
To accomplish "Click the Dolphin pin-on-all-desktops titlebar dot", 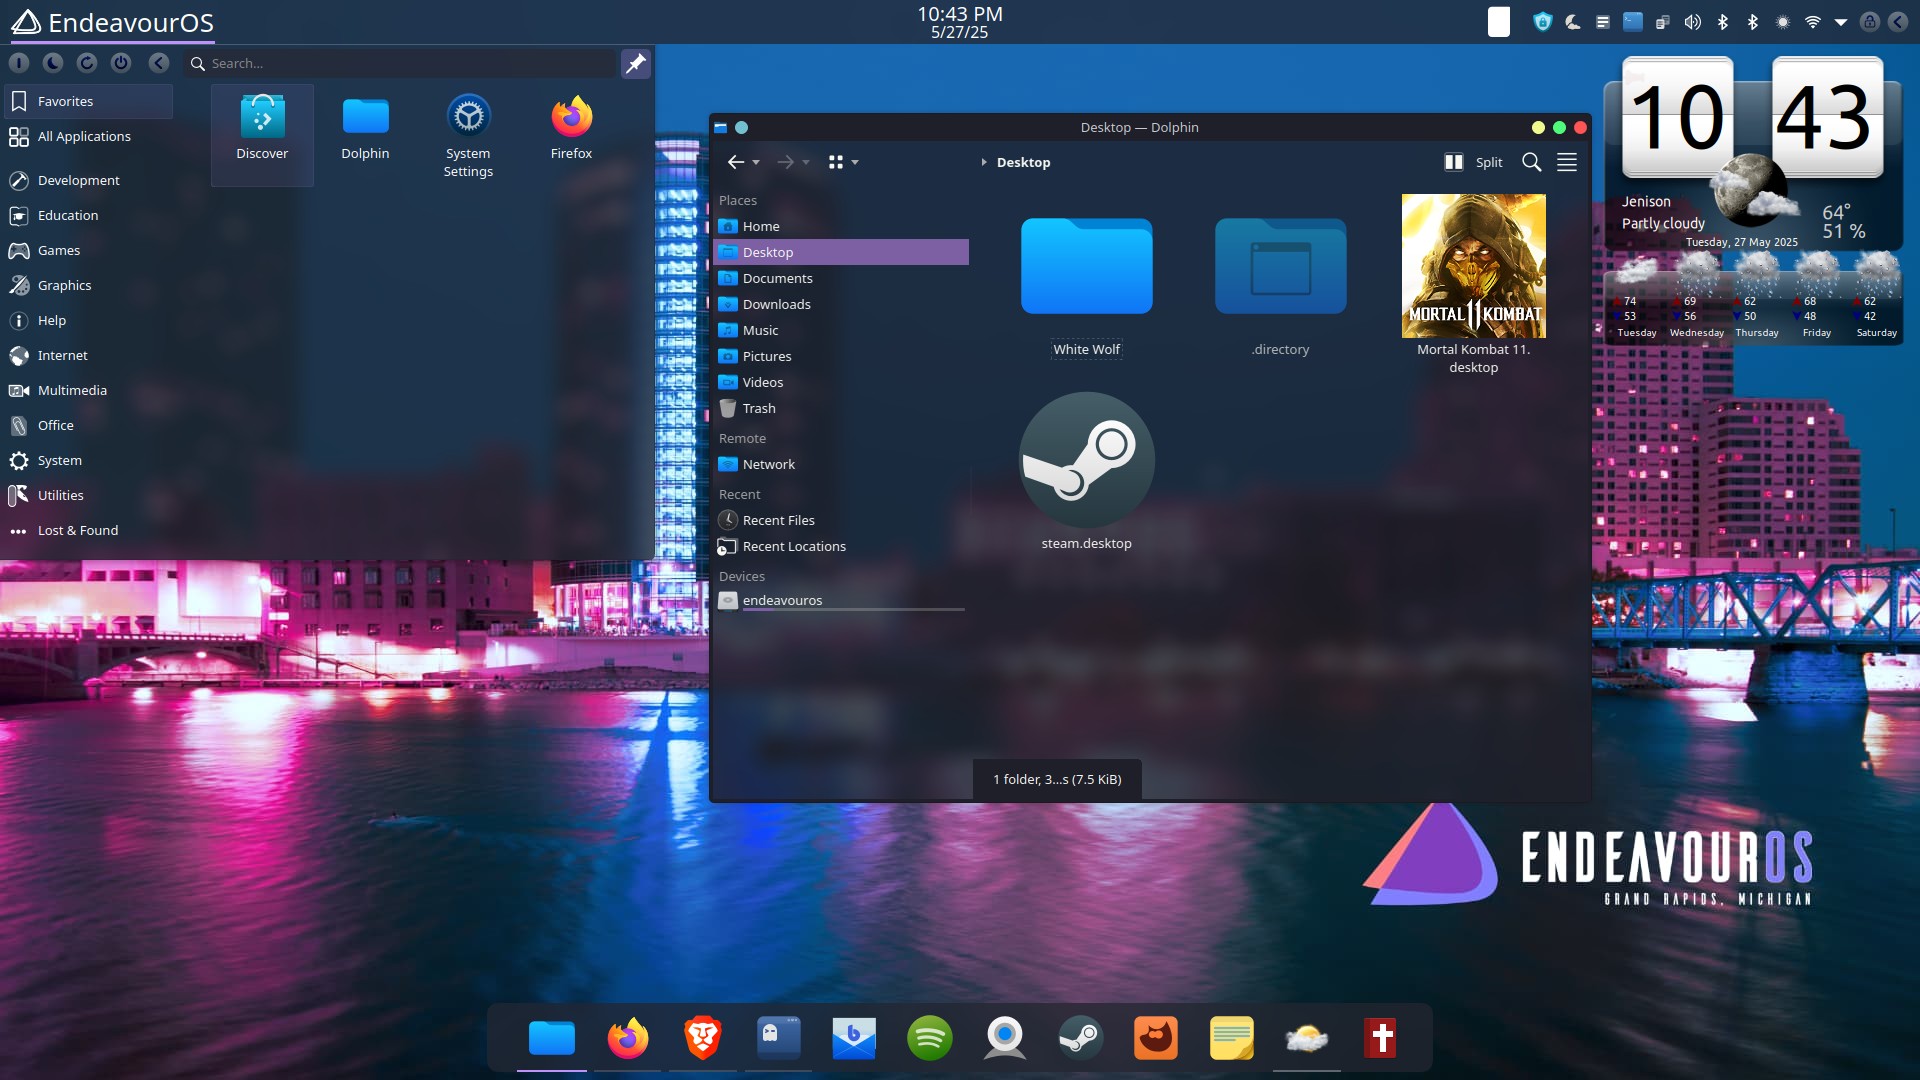I will (741, 127).
